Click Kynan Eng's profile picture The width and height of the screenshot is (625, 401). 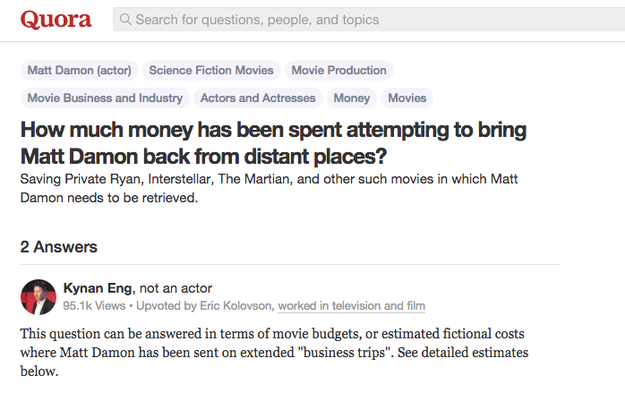[x=38, y=297]
